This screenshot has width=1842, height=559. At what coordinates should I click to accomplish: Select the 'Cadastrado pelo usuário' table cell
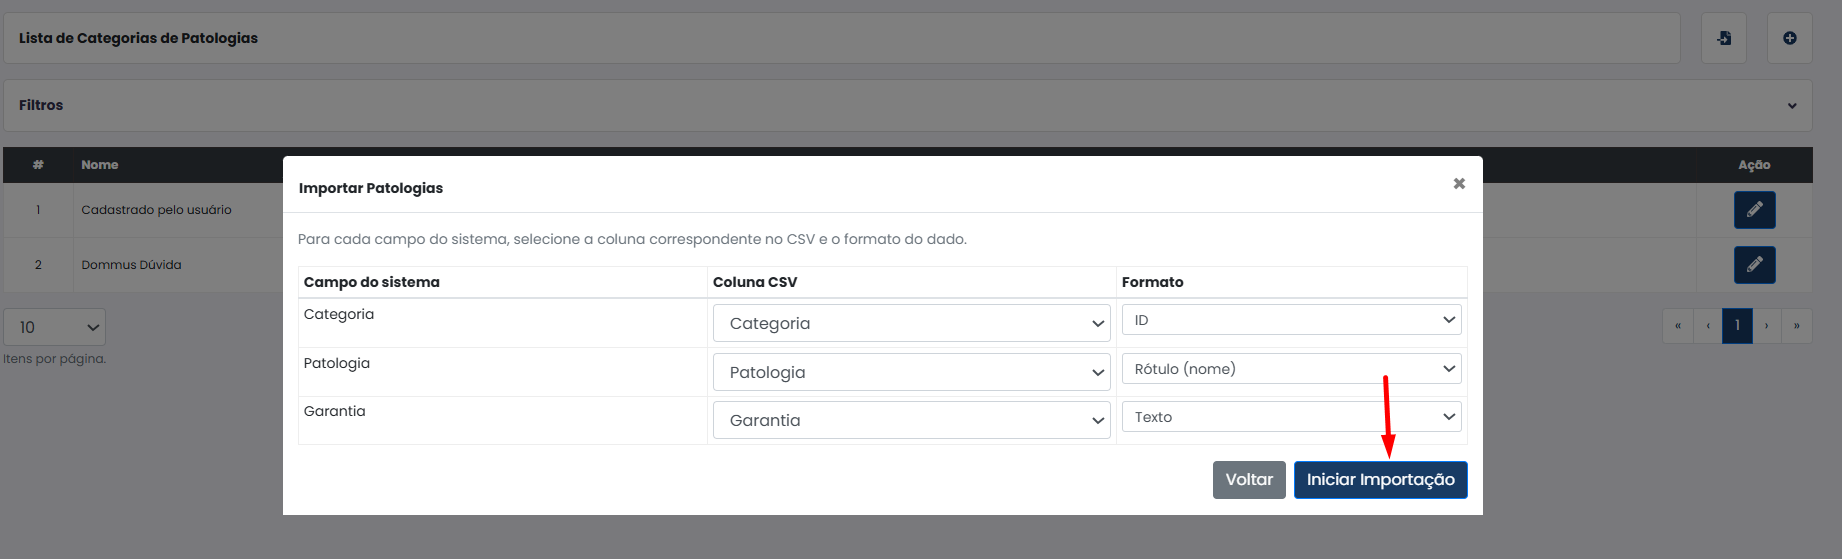coord(156,210)
